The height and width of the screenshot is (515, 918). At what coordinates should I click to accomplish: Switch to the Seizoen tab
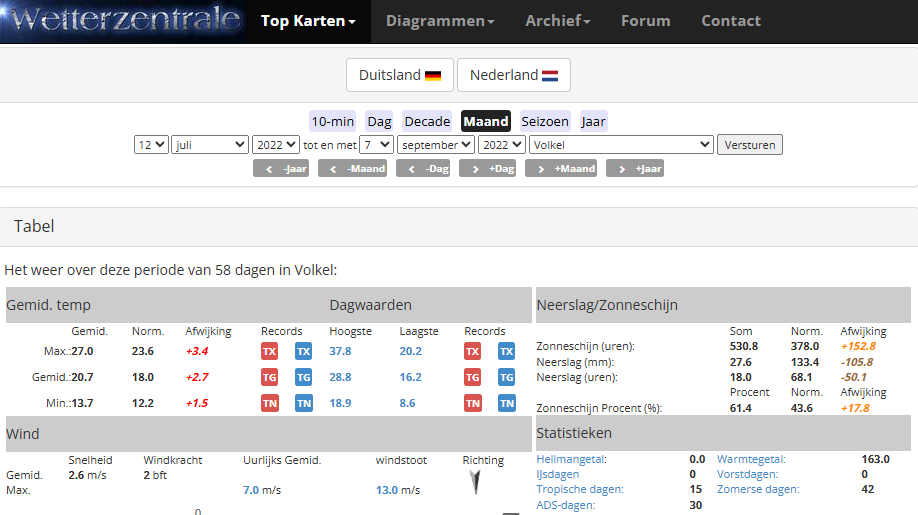click(x=545, y=121)
